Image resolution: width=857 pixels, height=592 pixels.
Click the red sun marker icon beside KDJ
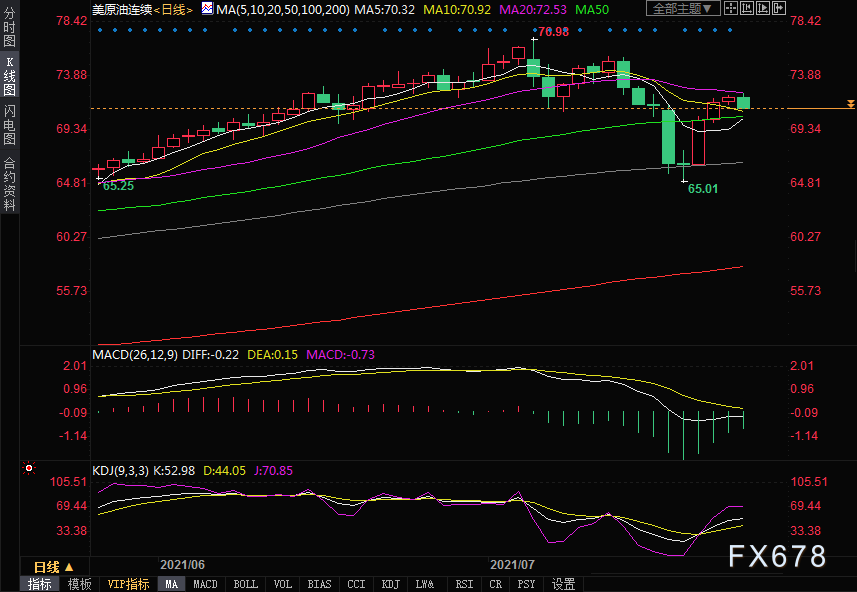(x=29, y=468)
